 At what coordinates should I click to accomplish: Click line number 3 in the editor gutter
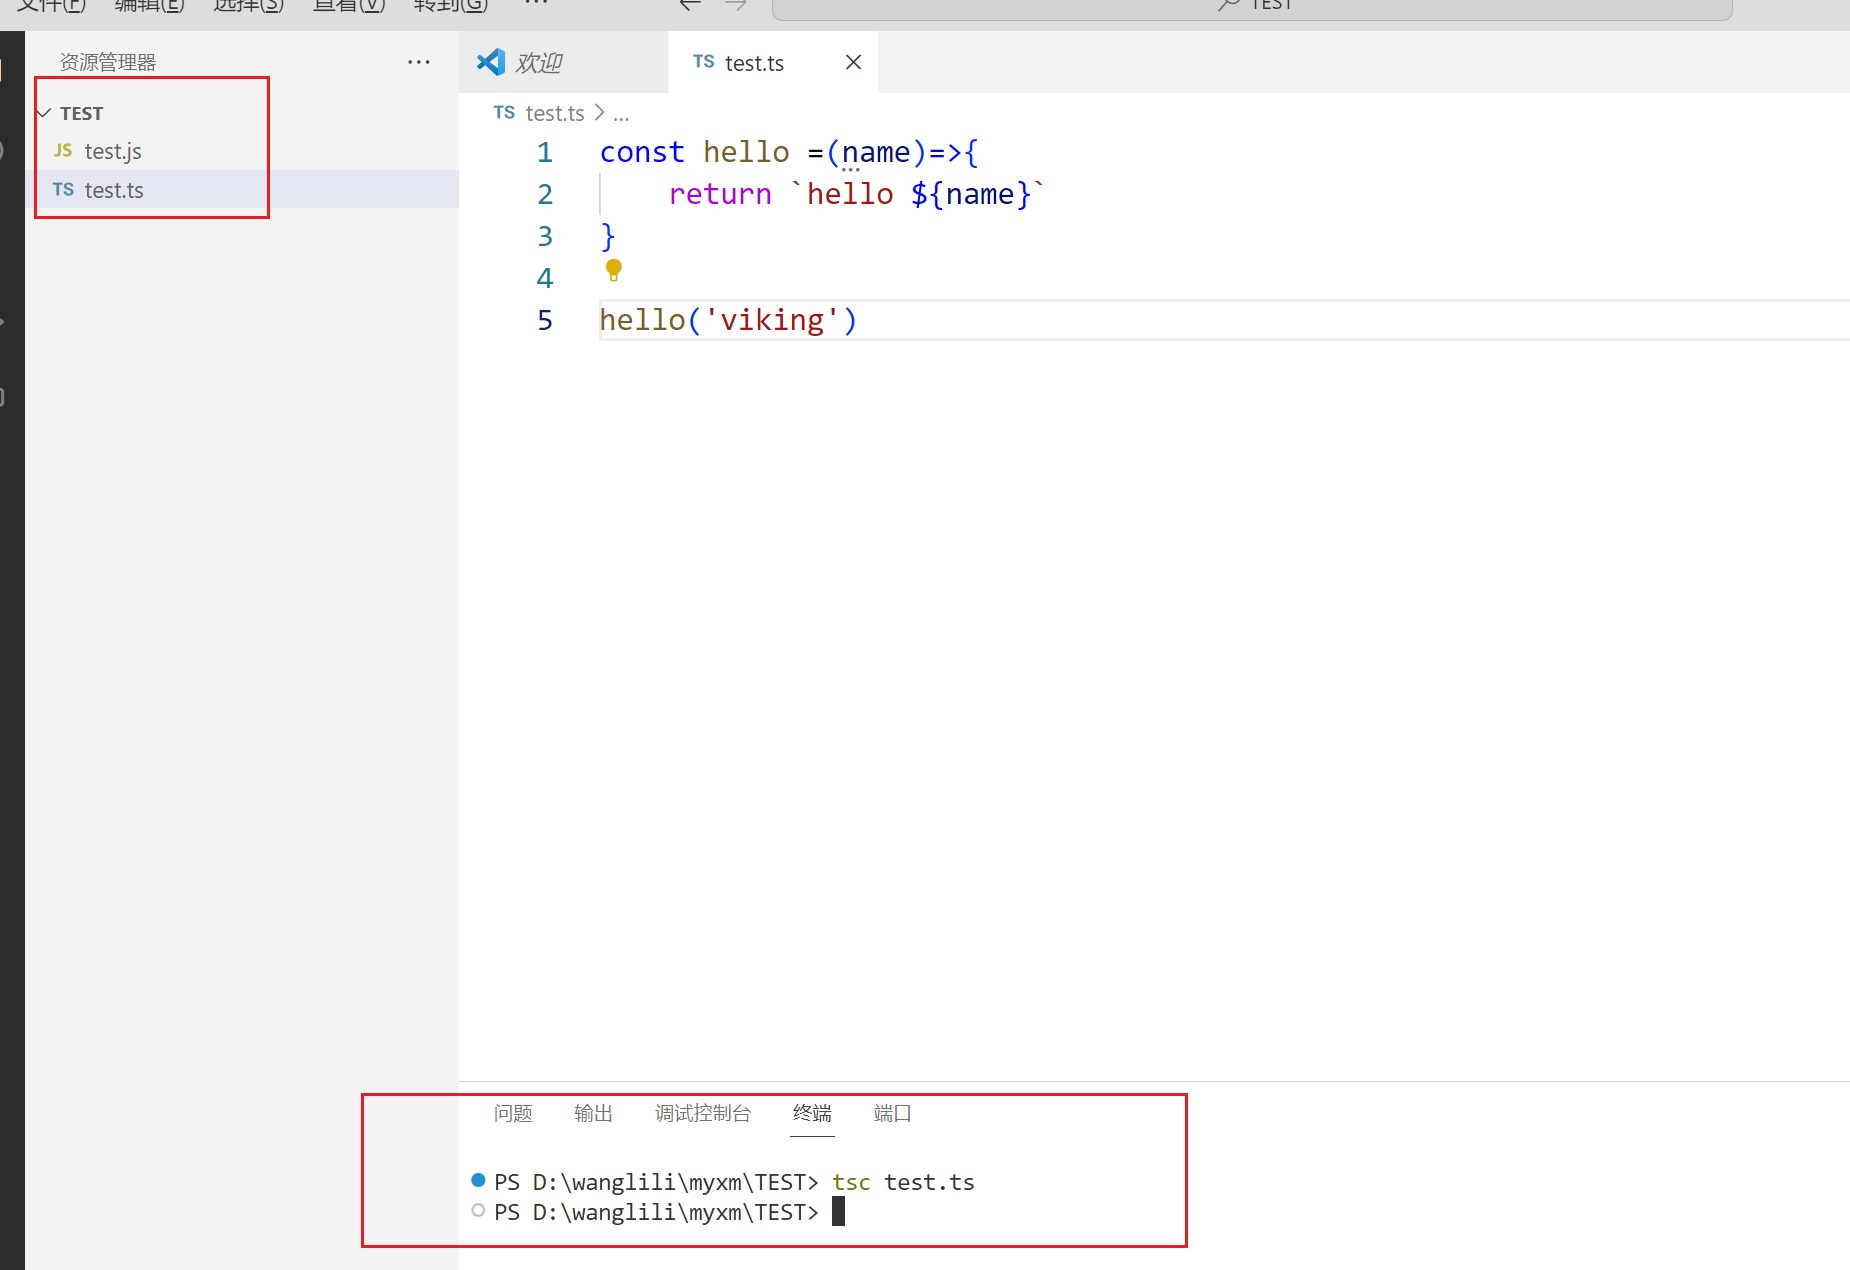coord(545,236)
